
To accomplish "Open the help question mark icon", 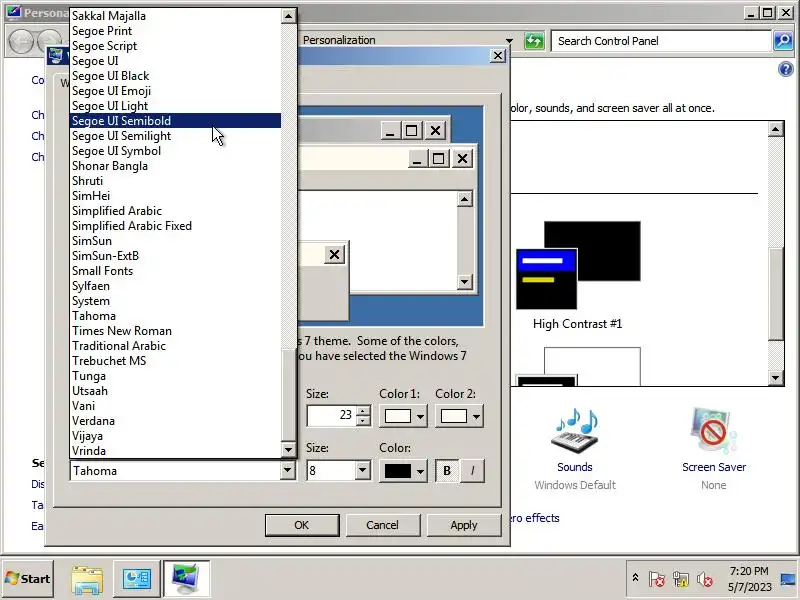I will (x=786, y=69).
